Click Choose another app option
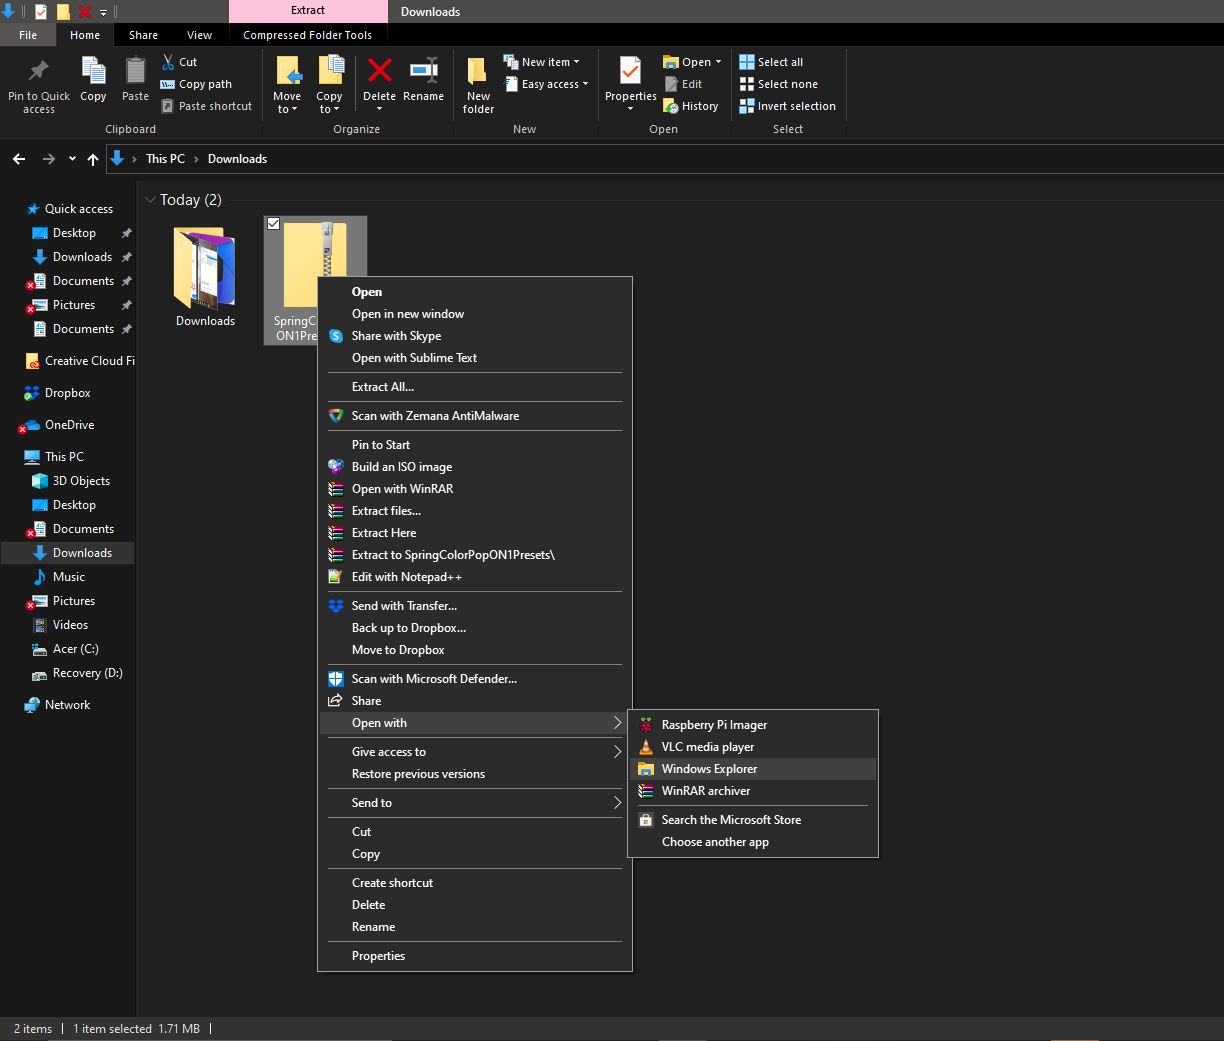Viewport: 1224px width, 1041px height. point(715,842)
